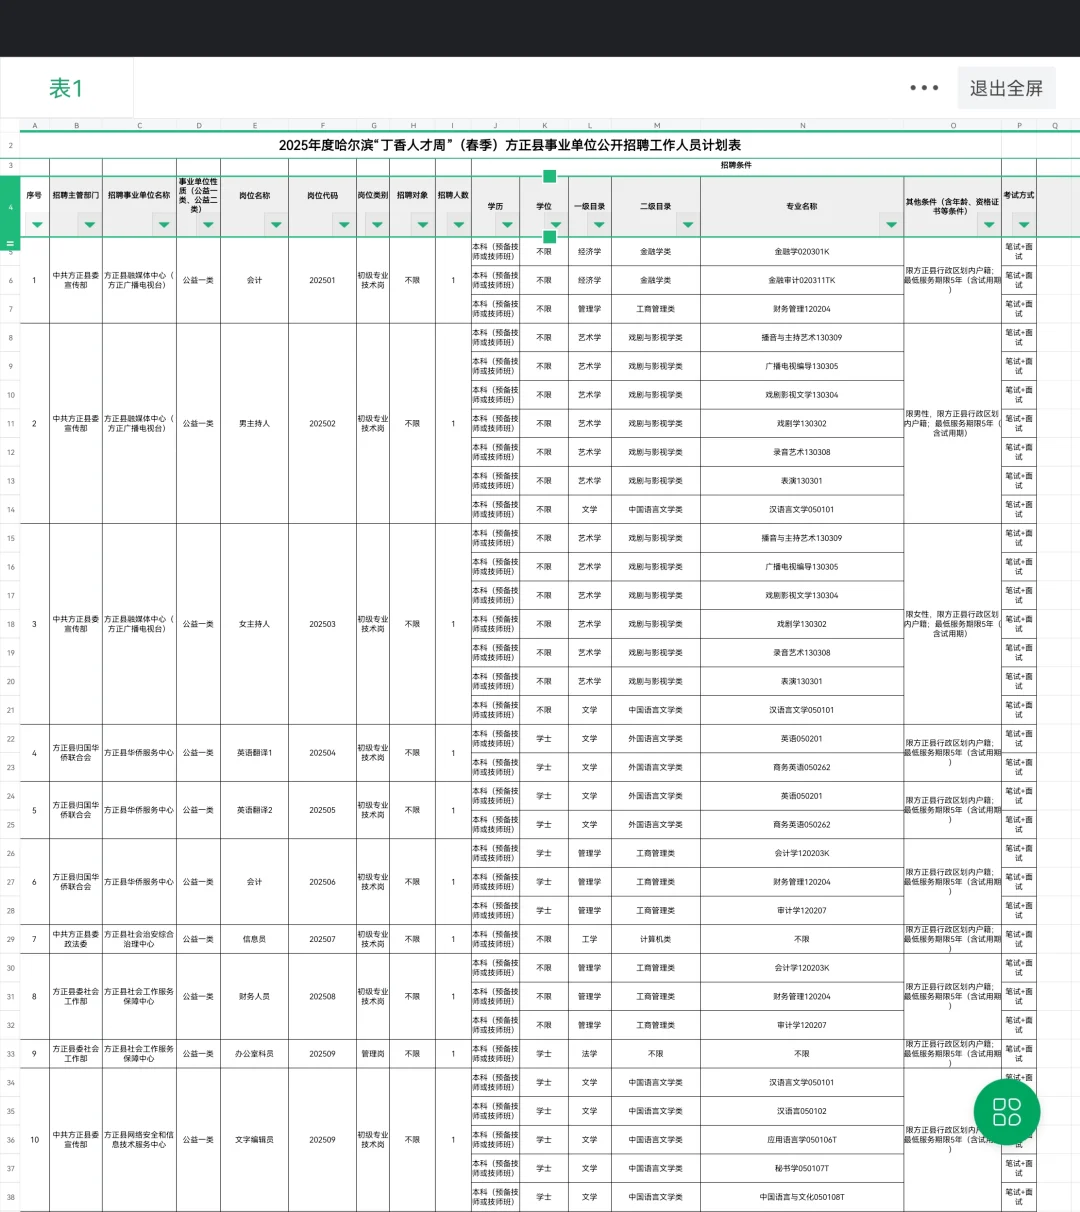
Task: Open the overflow "…" menu icon
Action: click(923, 88)
